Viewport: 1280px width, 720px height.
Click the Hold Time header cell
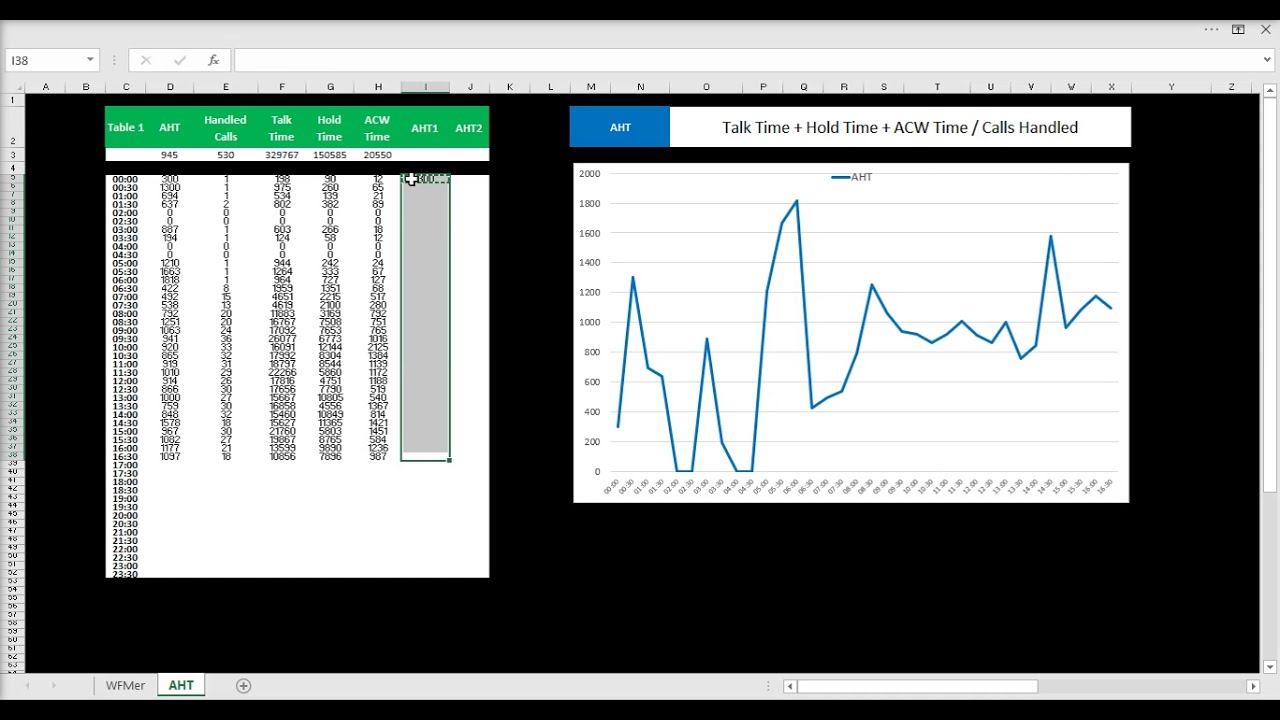[x=330, y=128]
